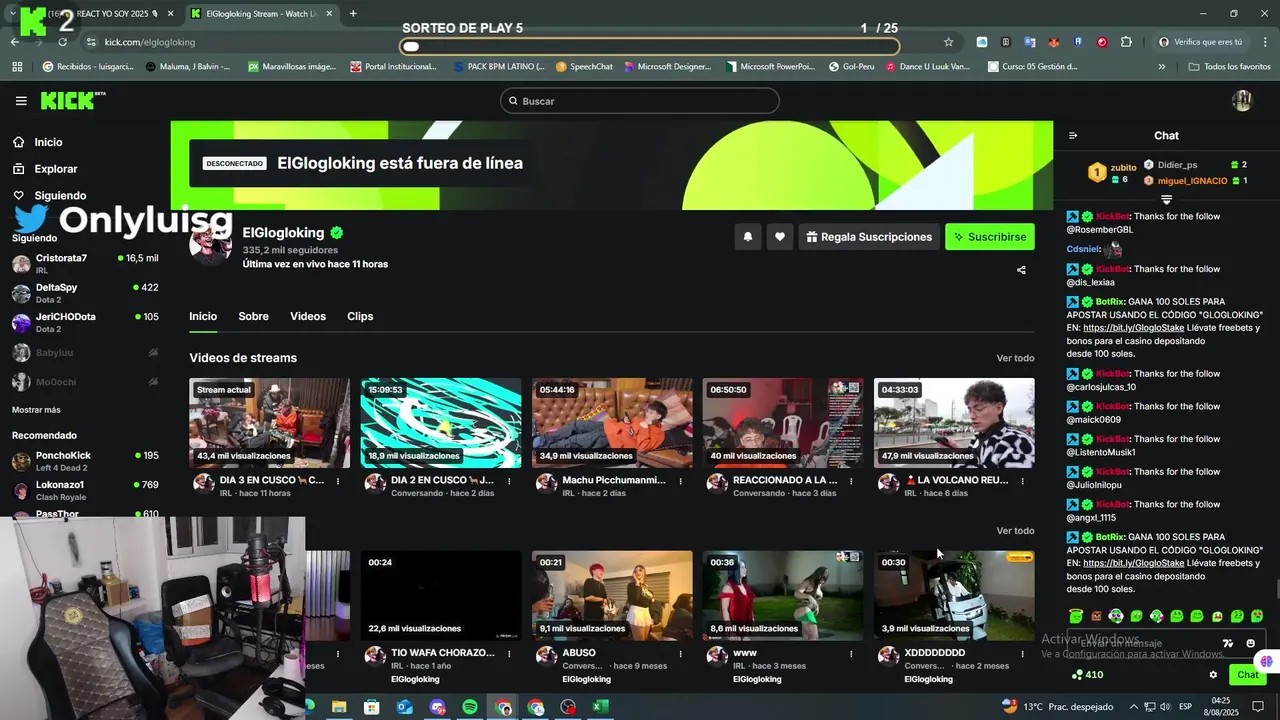Screen dimensions: 1280x720
Task: Open options for LA VOLCANO REU video
Action: [x=1022, y=481]
